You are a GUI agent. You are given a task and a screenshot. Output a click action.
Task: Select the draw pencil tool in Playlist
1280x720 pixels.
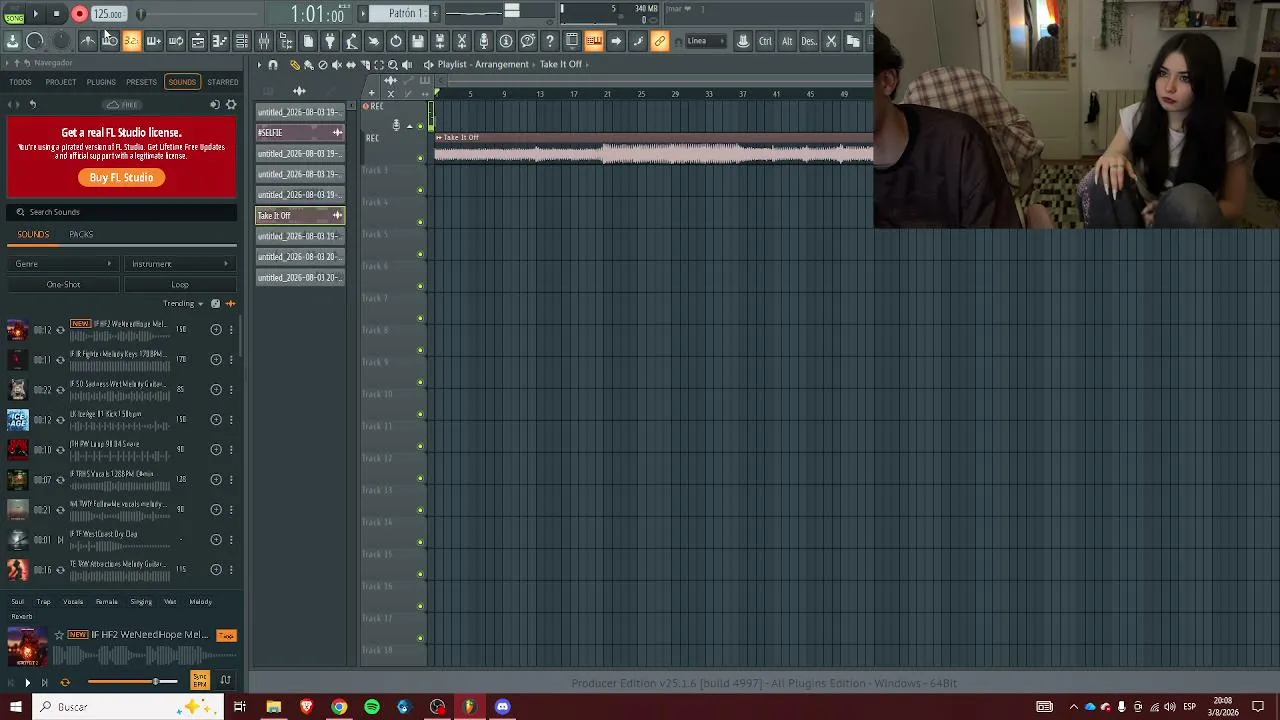[294, 65]
